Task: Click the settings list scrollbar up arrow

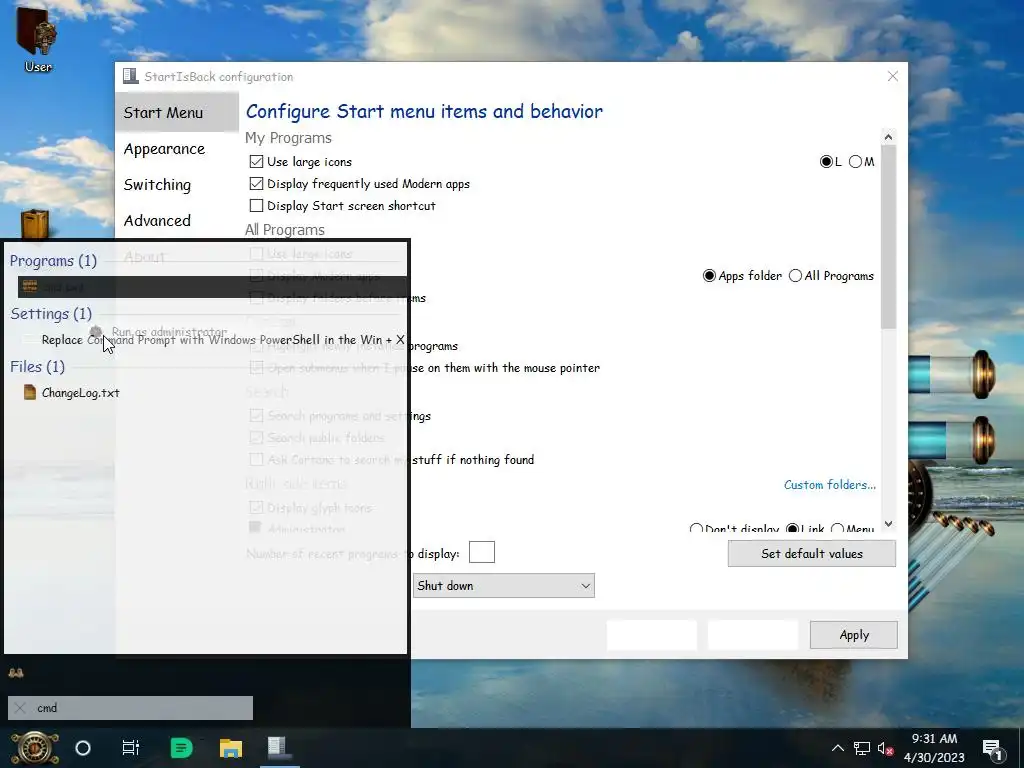Action: (x=888, y=136)
